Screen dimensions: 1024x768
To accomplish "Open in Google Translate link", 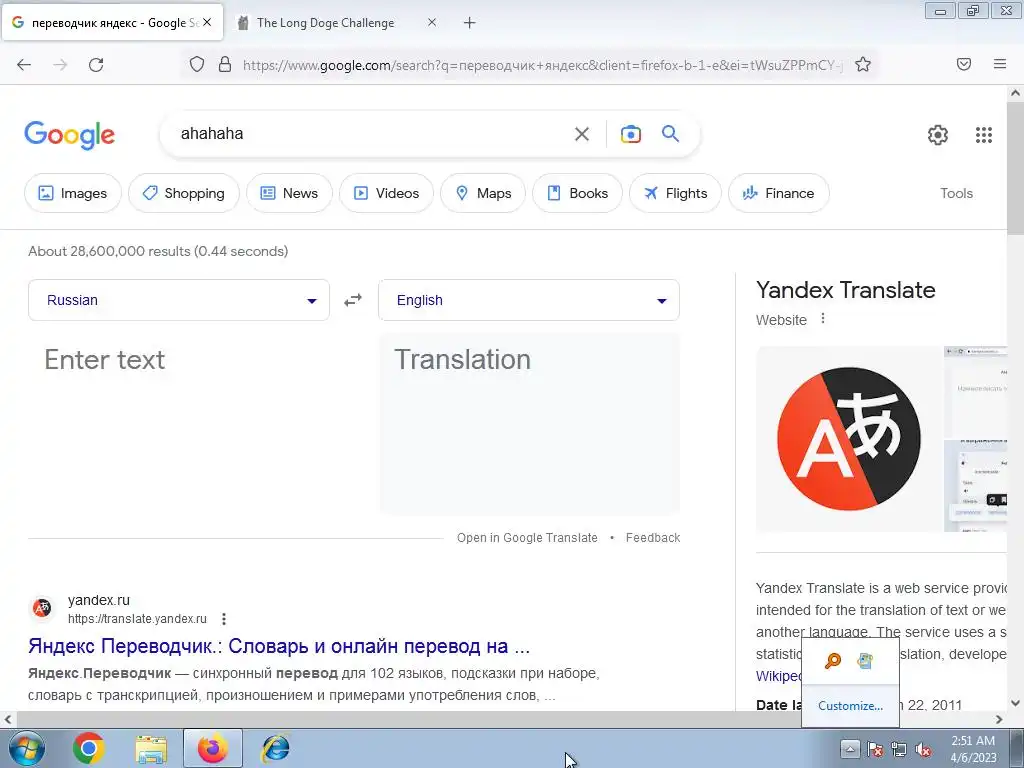I will point(527,537).
